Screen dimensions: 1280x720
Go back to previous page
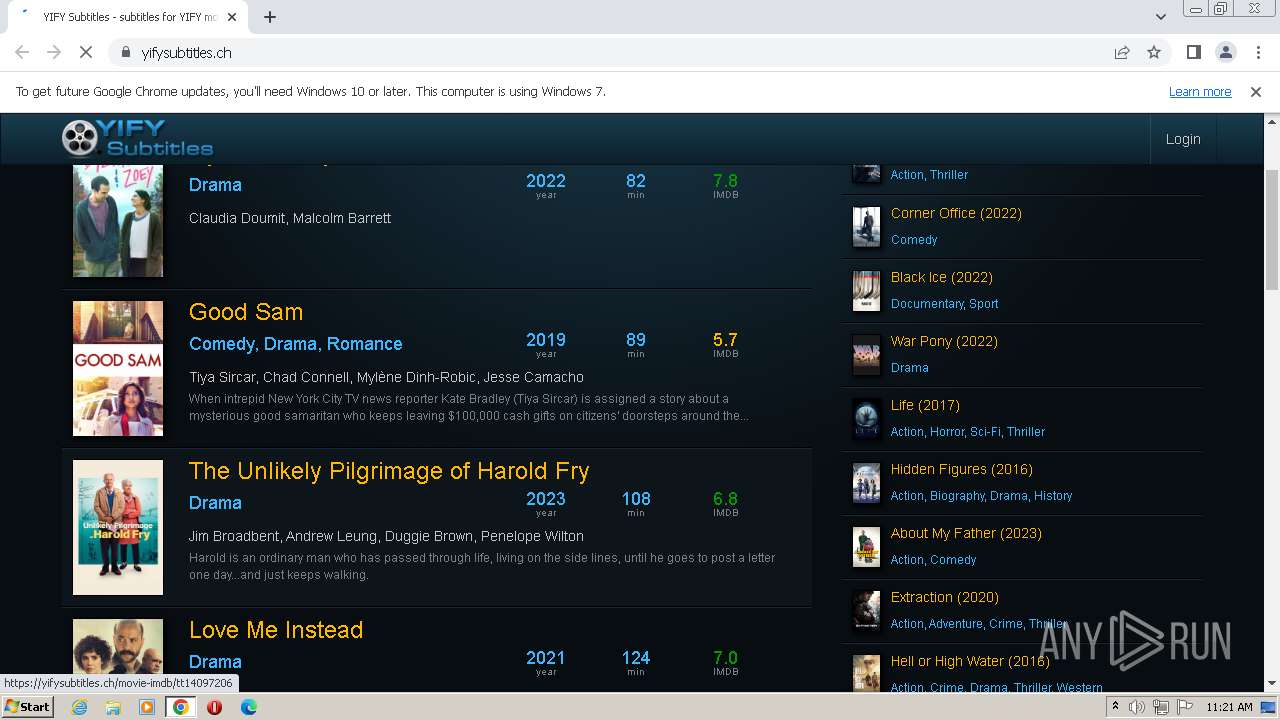tap(22, 52)
